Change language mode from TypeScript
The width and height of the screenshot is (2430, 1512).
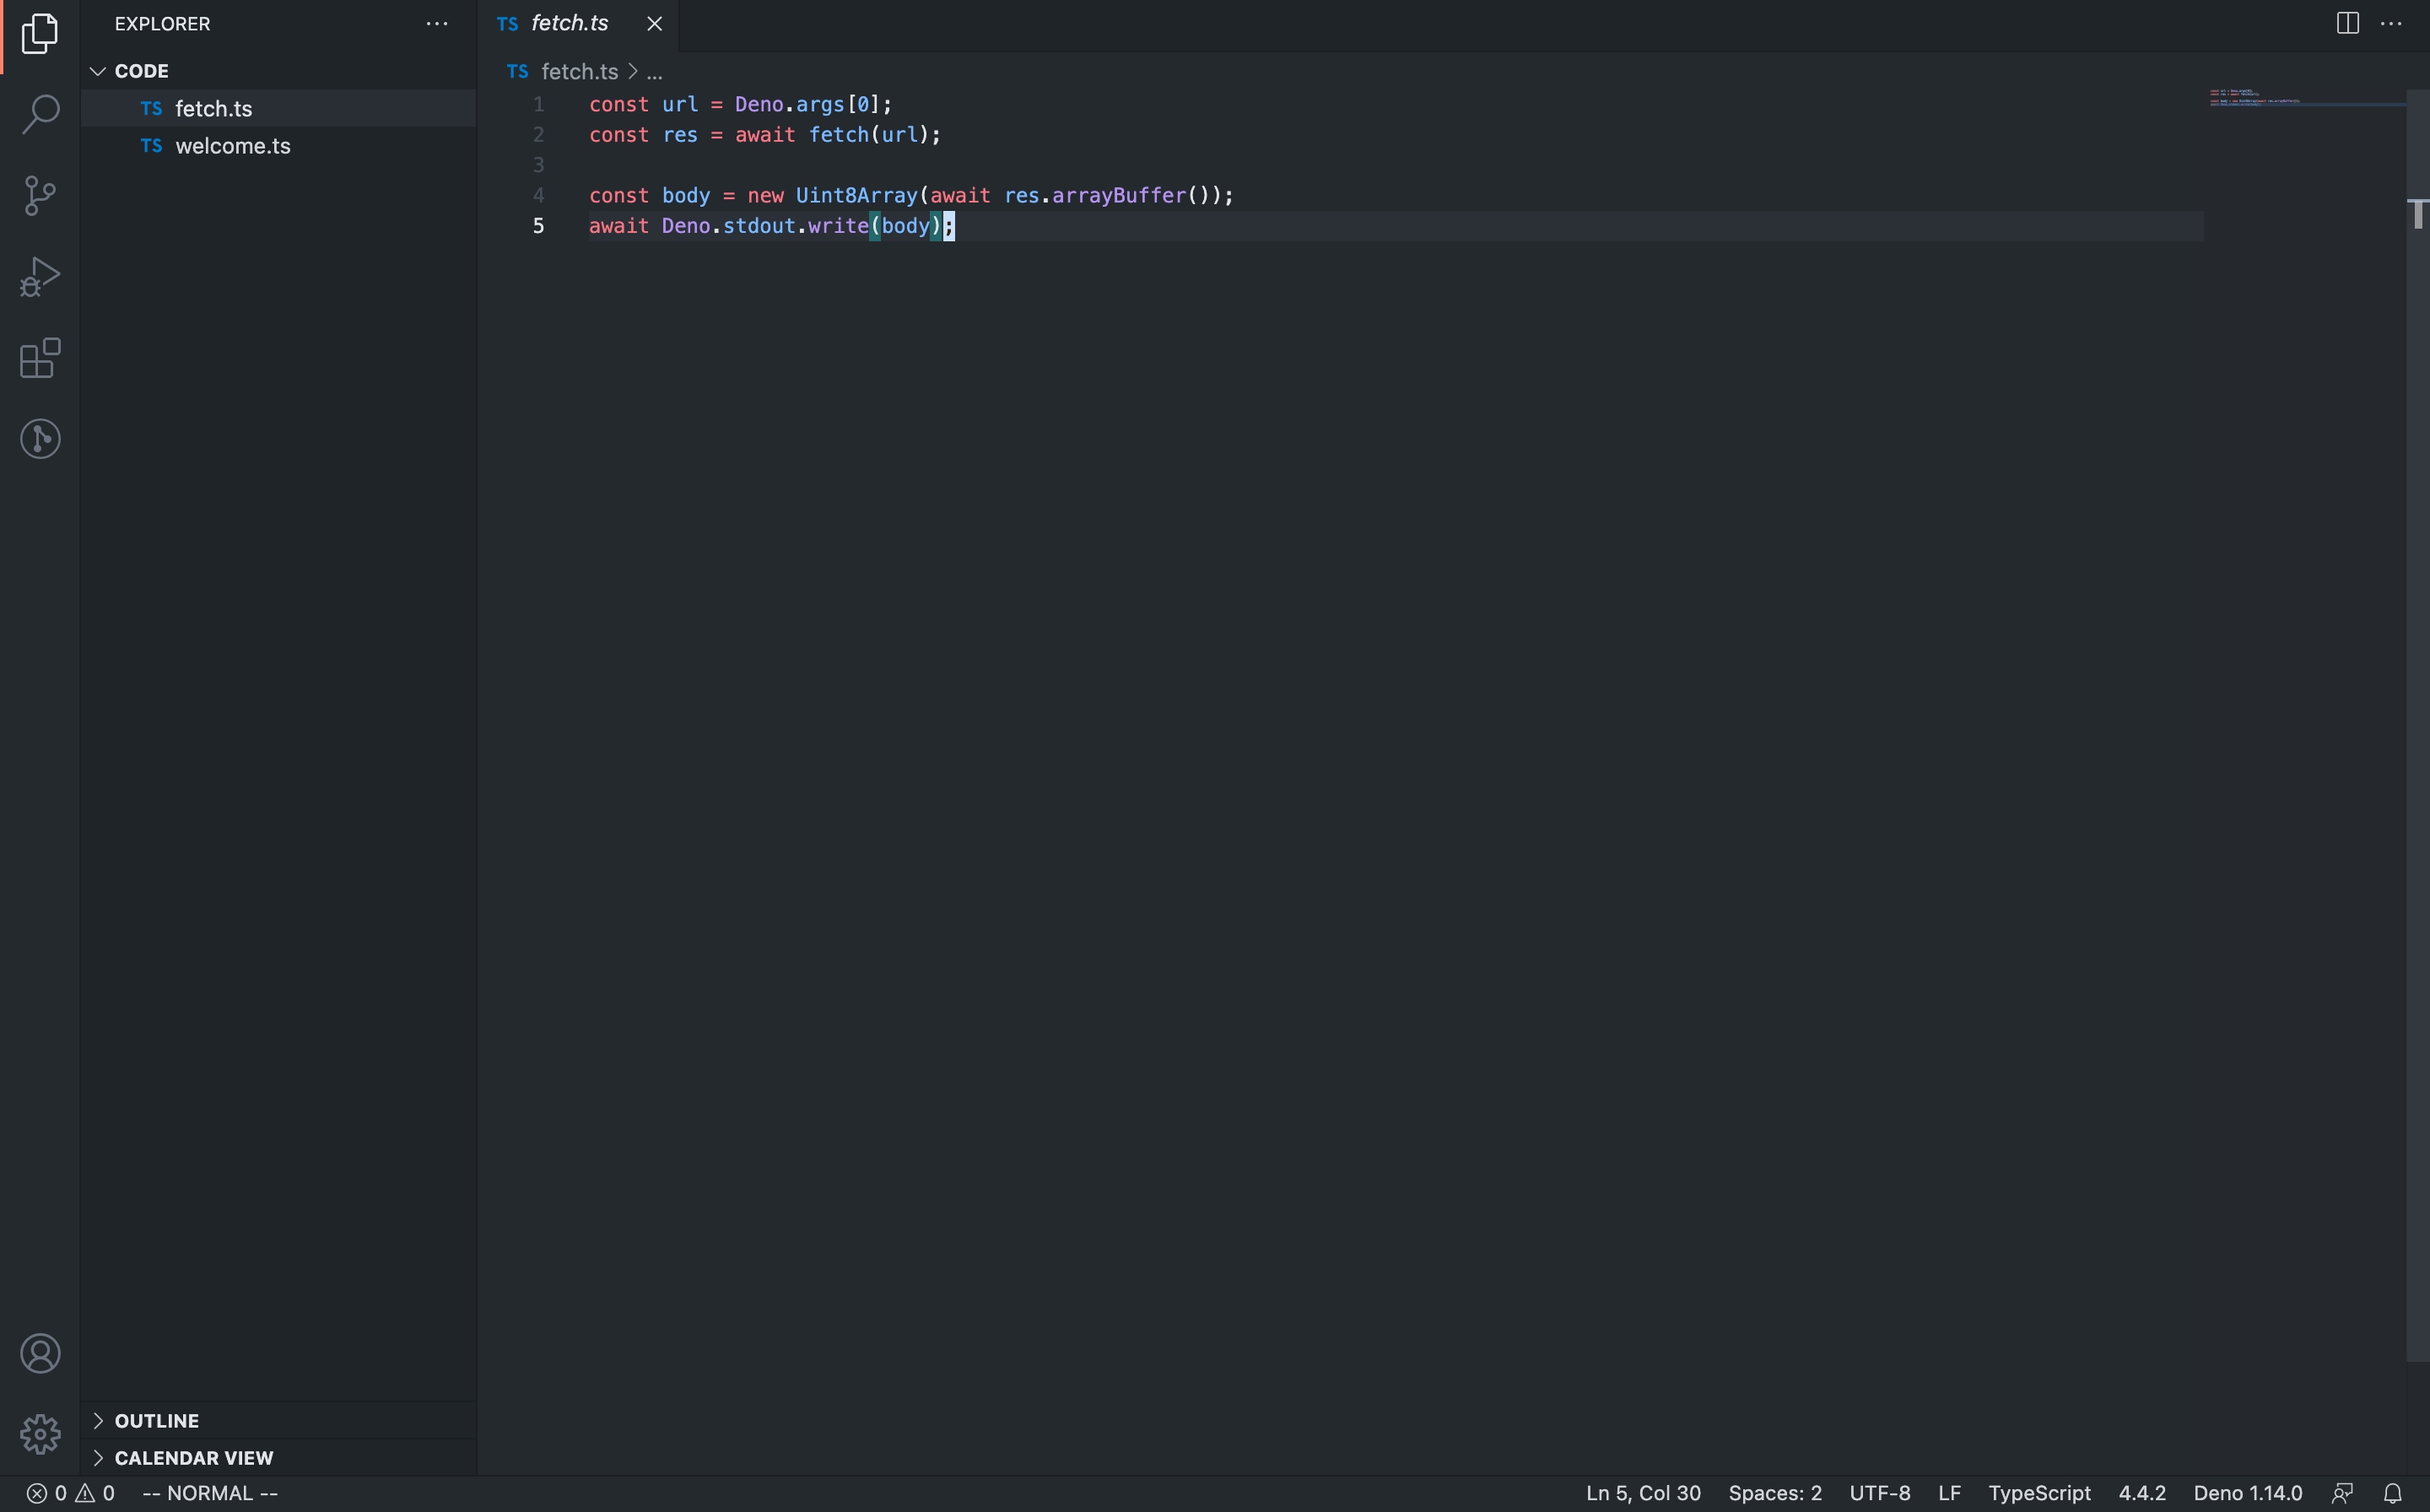coord(2039,1493)
